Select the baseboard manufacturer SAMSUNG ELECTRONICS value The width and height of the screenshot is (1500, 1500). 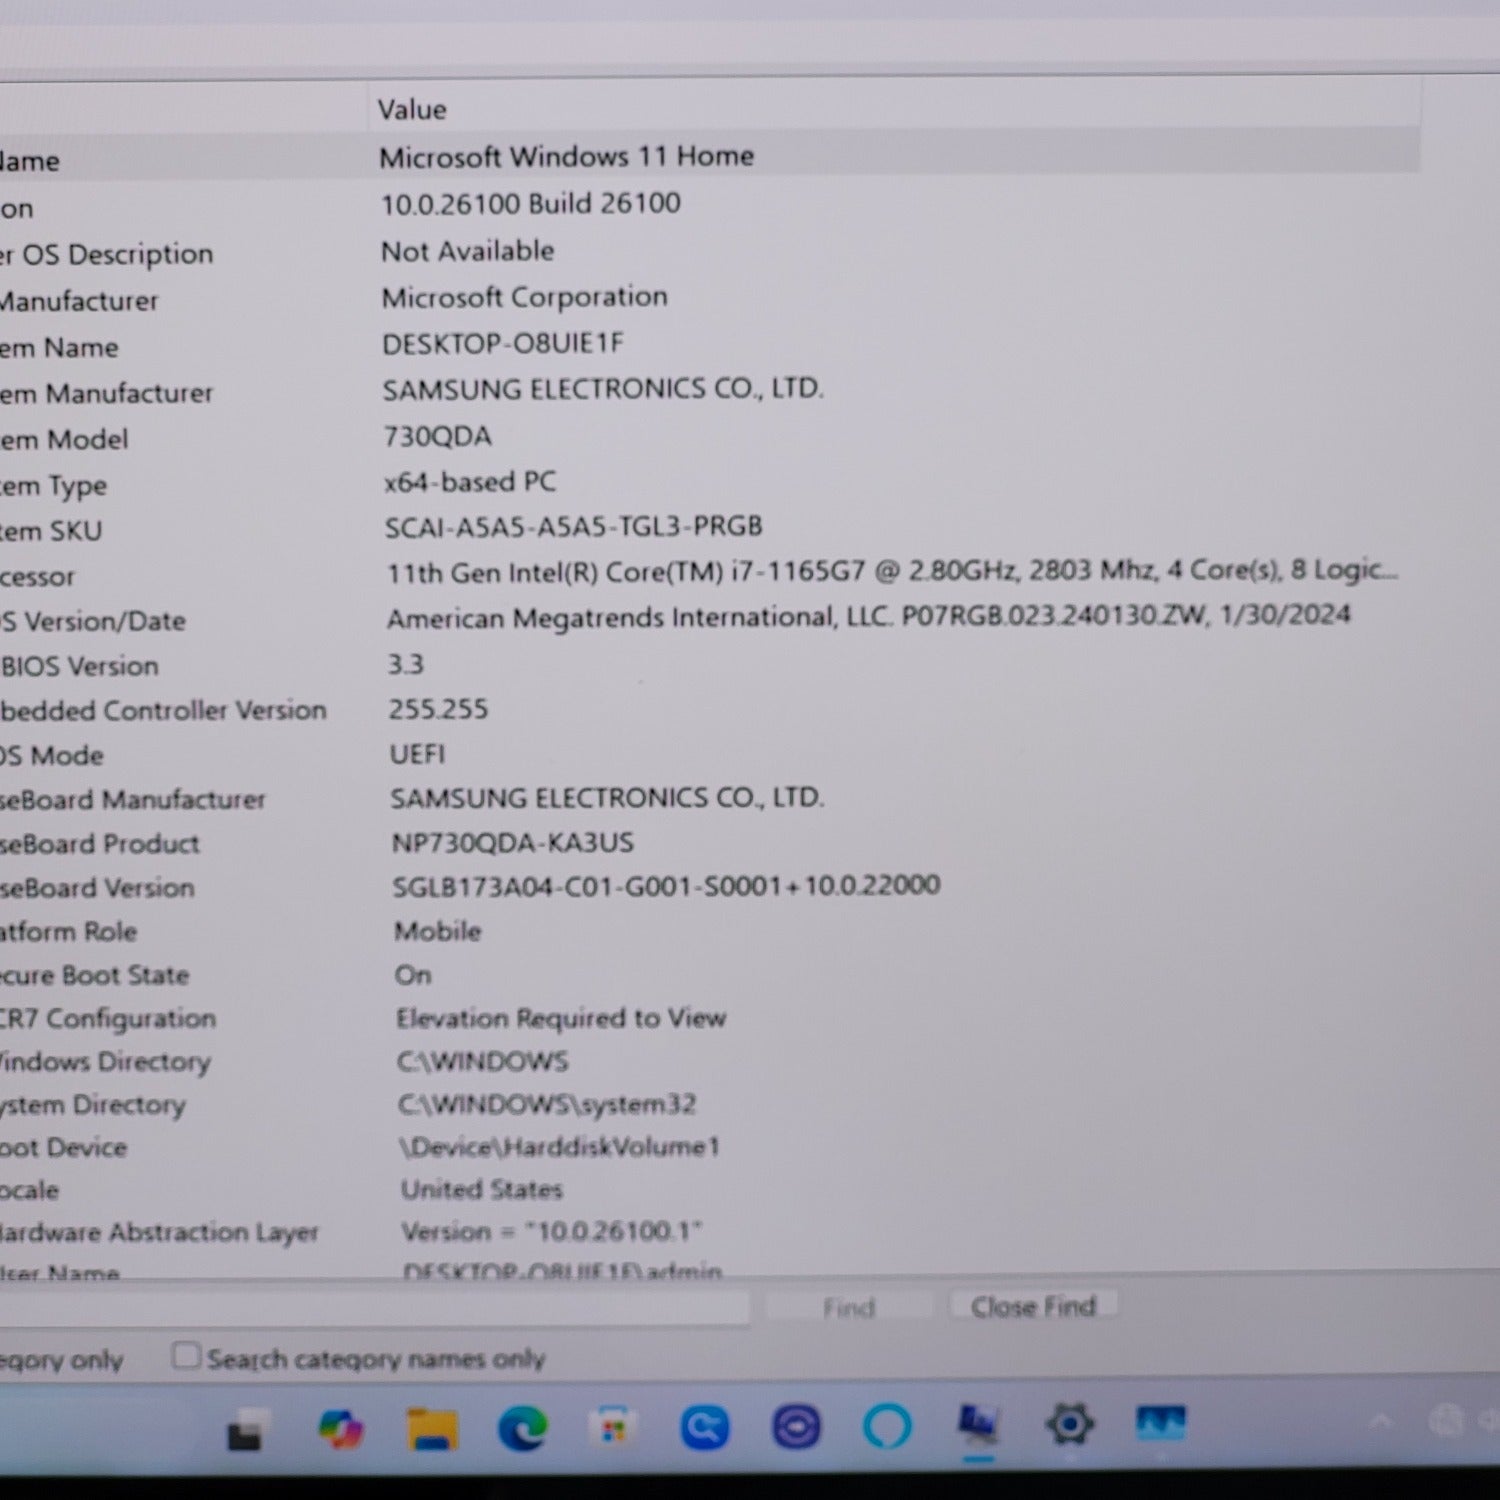[x=607, y=798]
